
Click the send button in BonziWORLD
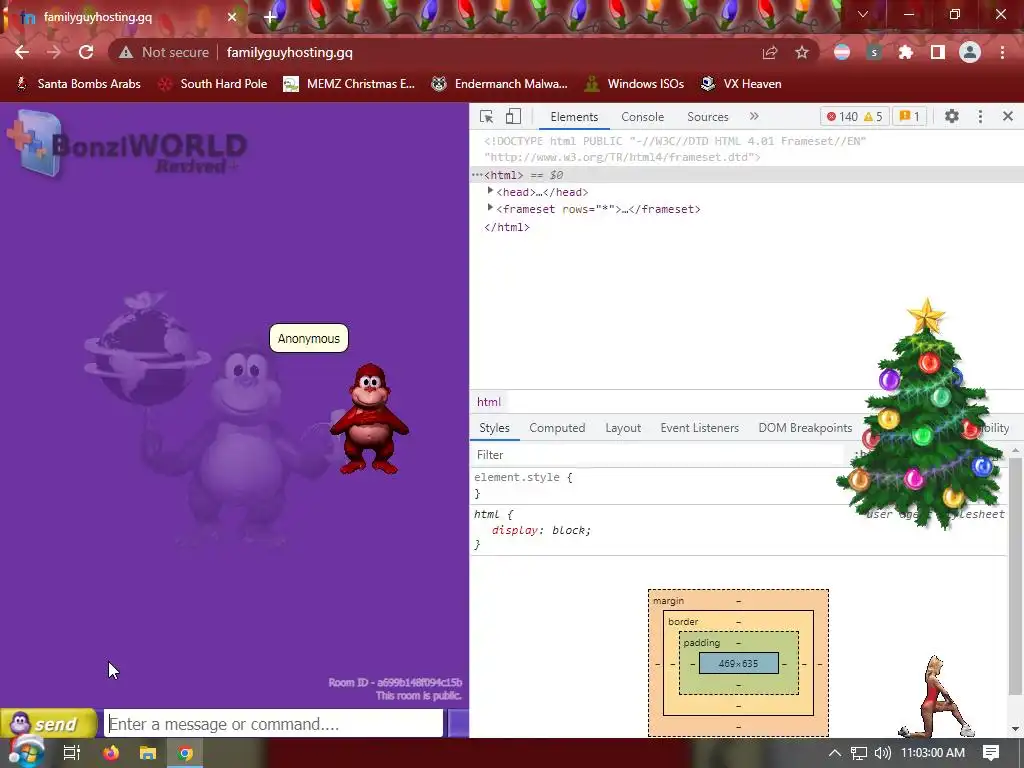pos(48,724)
